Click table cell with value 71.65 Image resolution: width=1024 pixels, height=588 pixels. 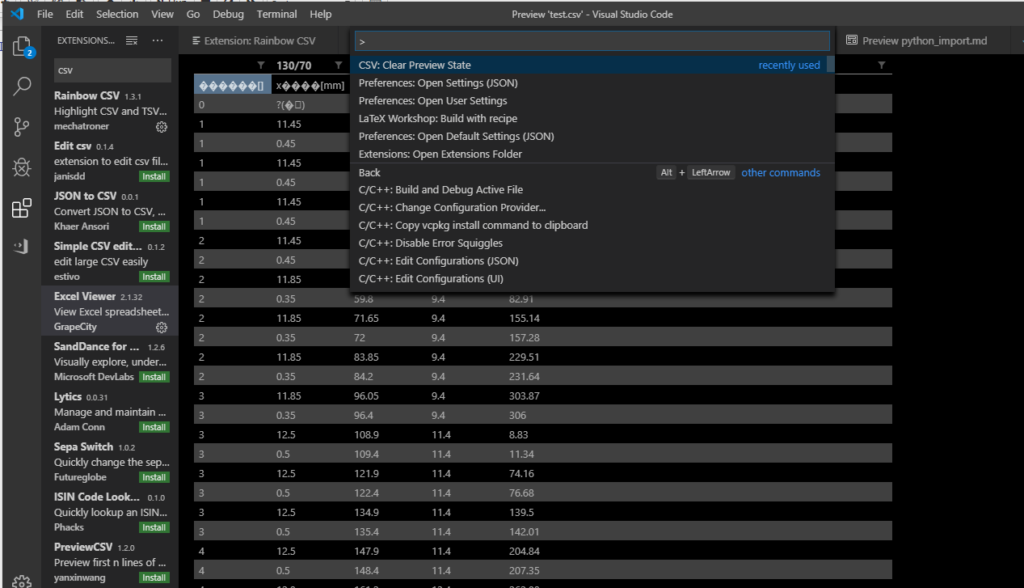point(366,318)
